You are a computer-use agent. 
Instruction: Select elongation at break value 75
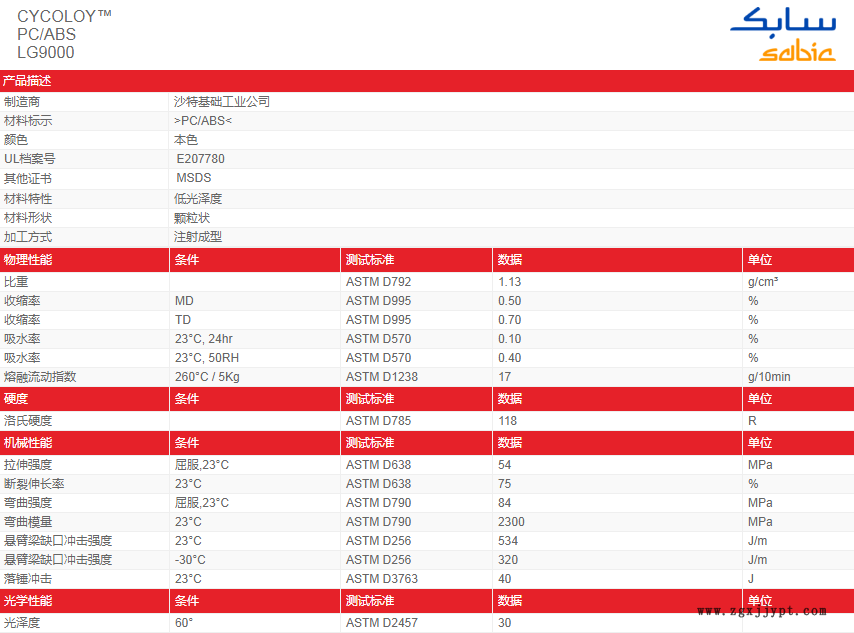504,484
